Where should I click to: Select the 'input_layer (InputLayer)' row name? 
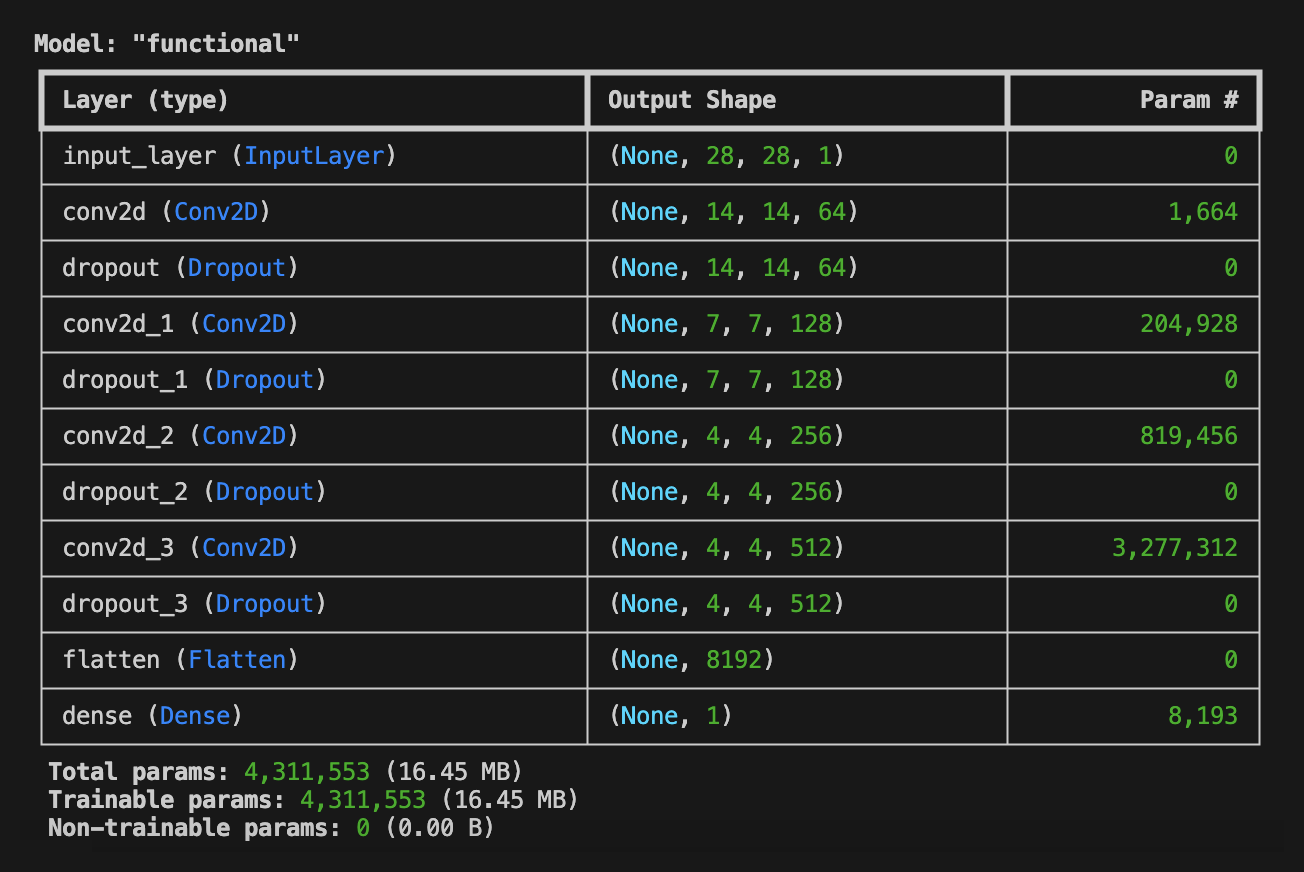(x=229, y=156)
